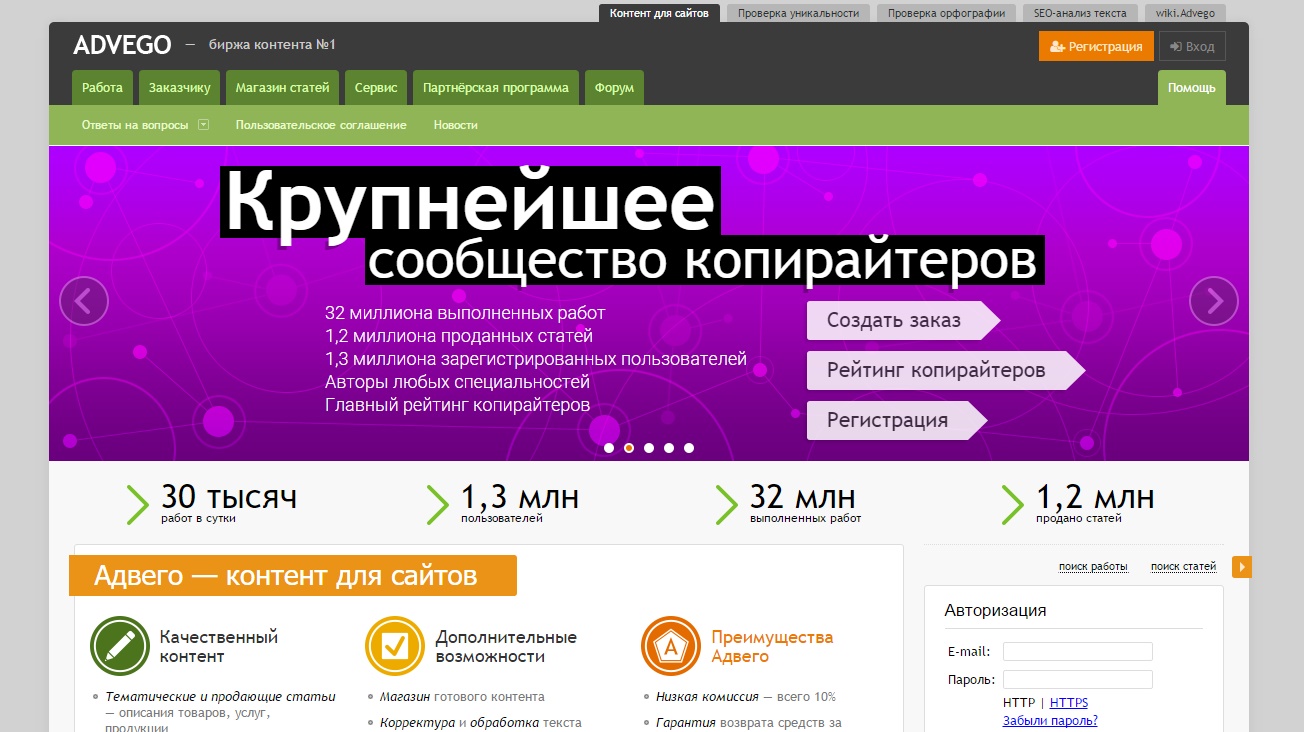Select the last carousel indicator dot
The image size is (1304, 732).
689,448
